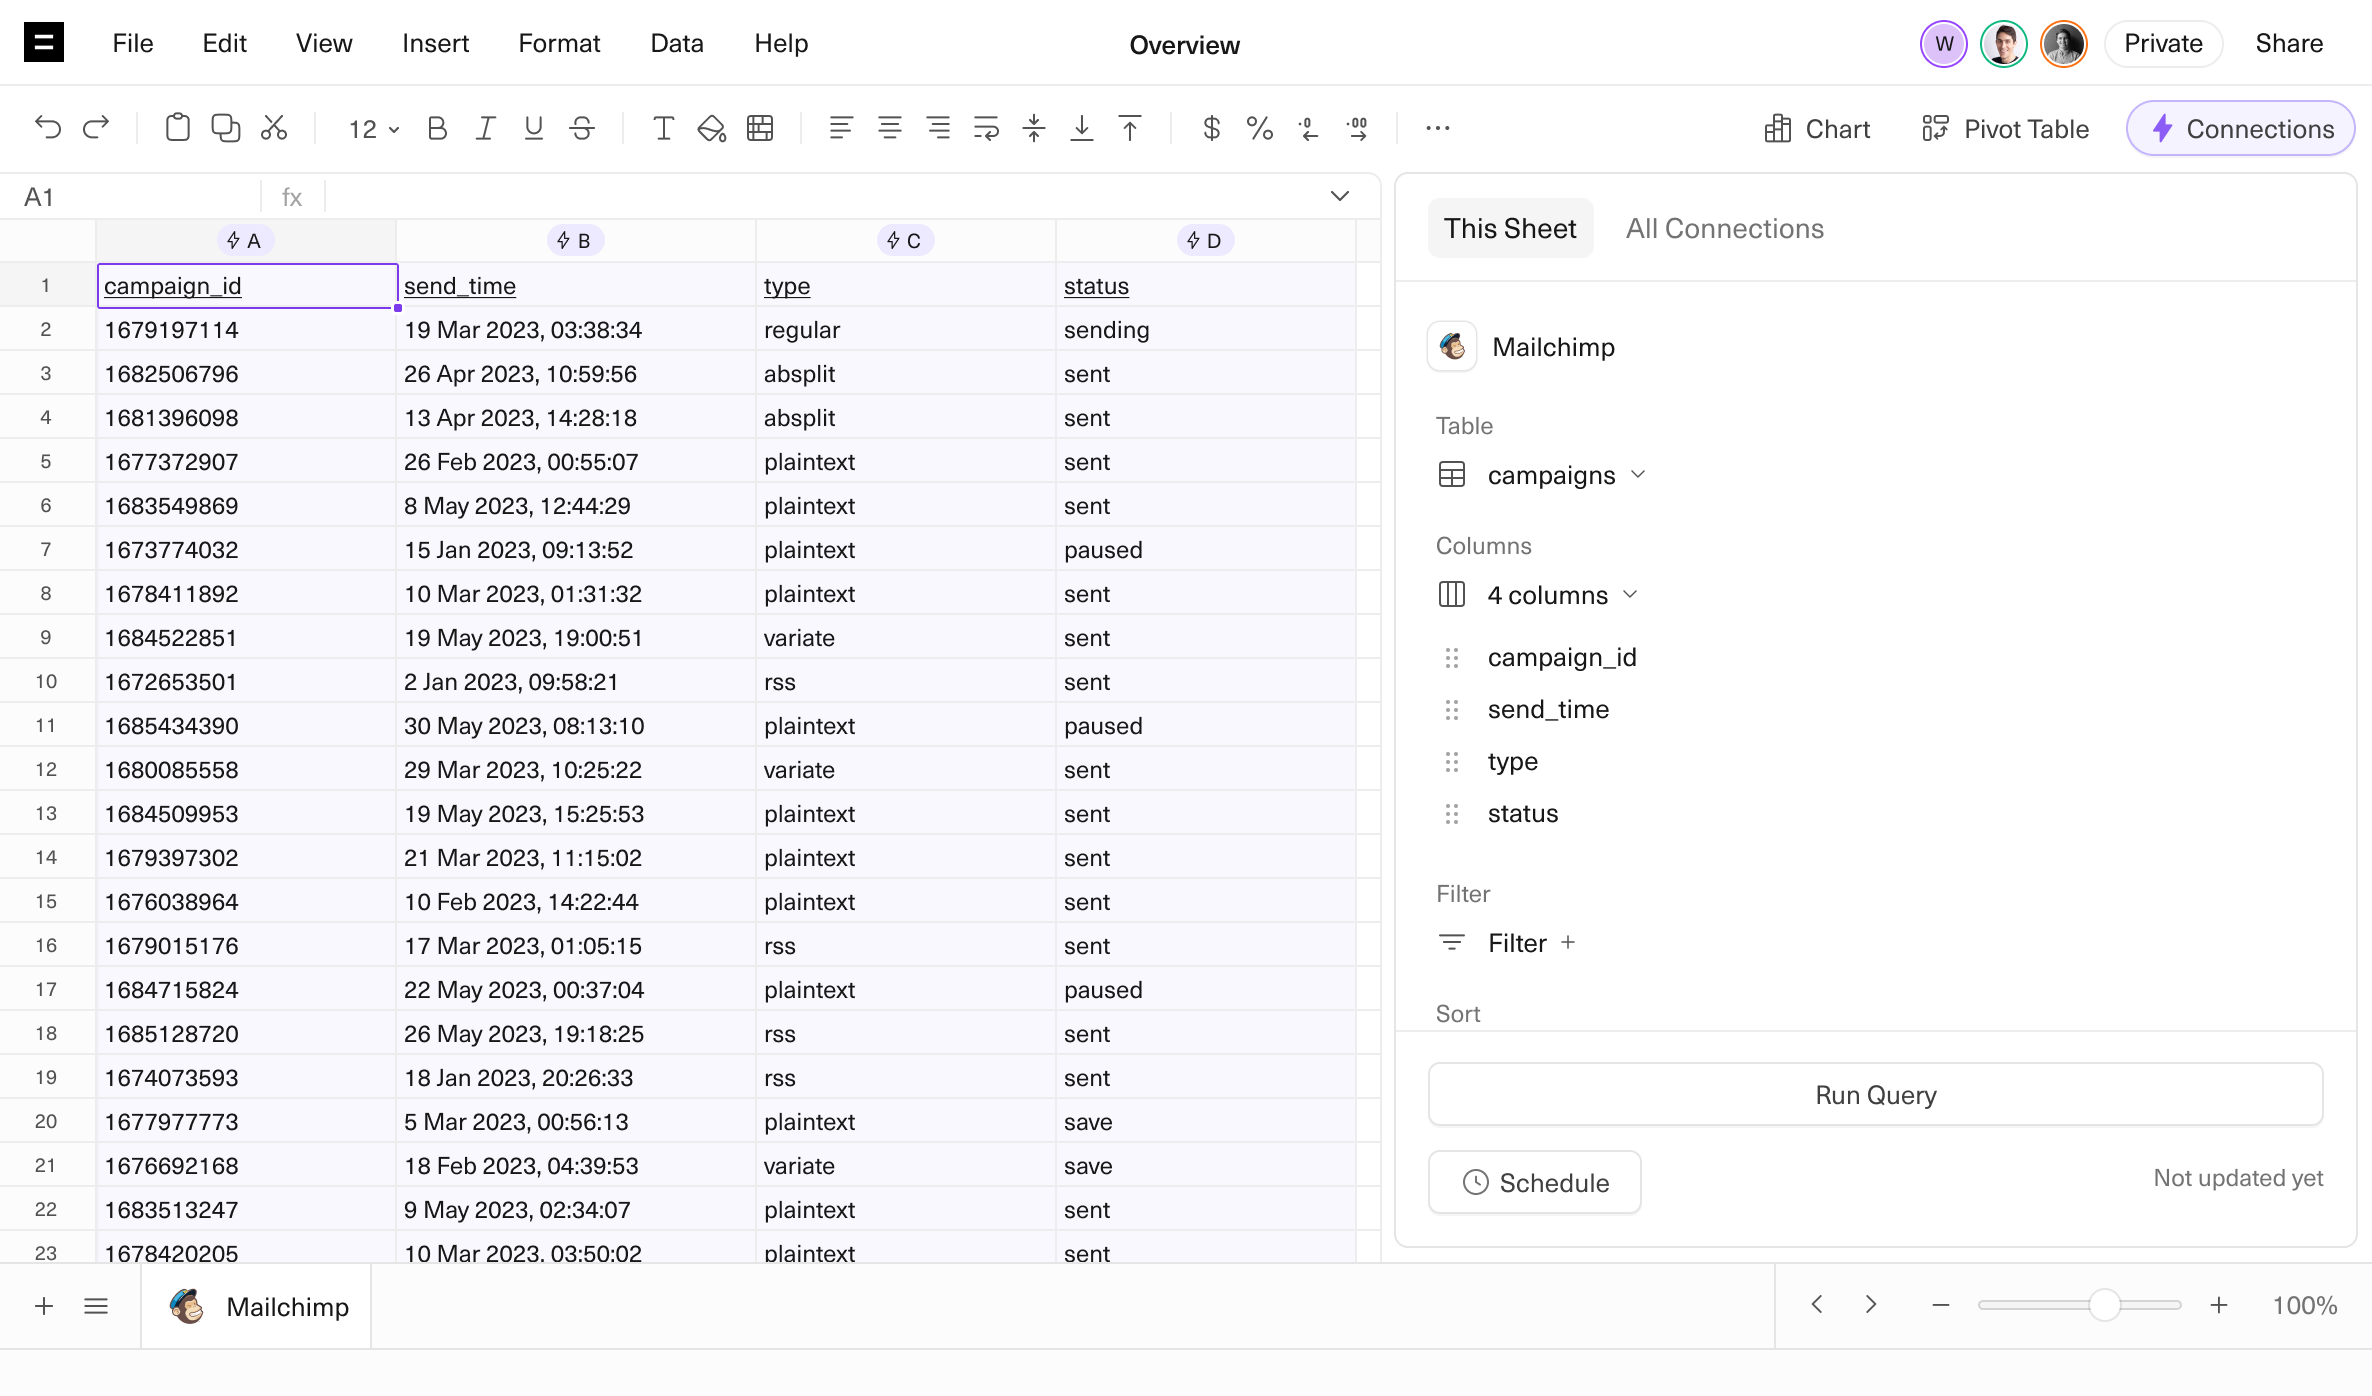Toggle underline formatting
The image size is (2372, 1396).
tap(533, 128)
